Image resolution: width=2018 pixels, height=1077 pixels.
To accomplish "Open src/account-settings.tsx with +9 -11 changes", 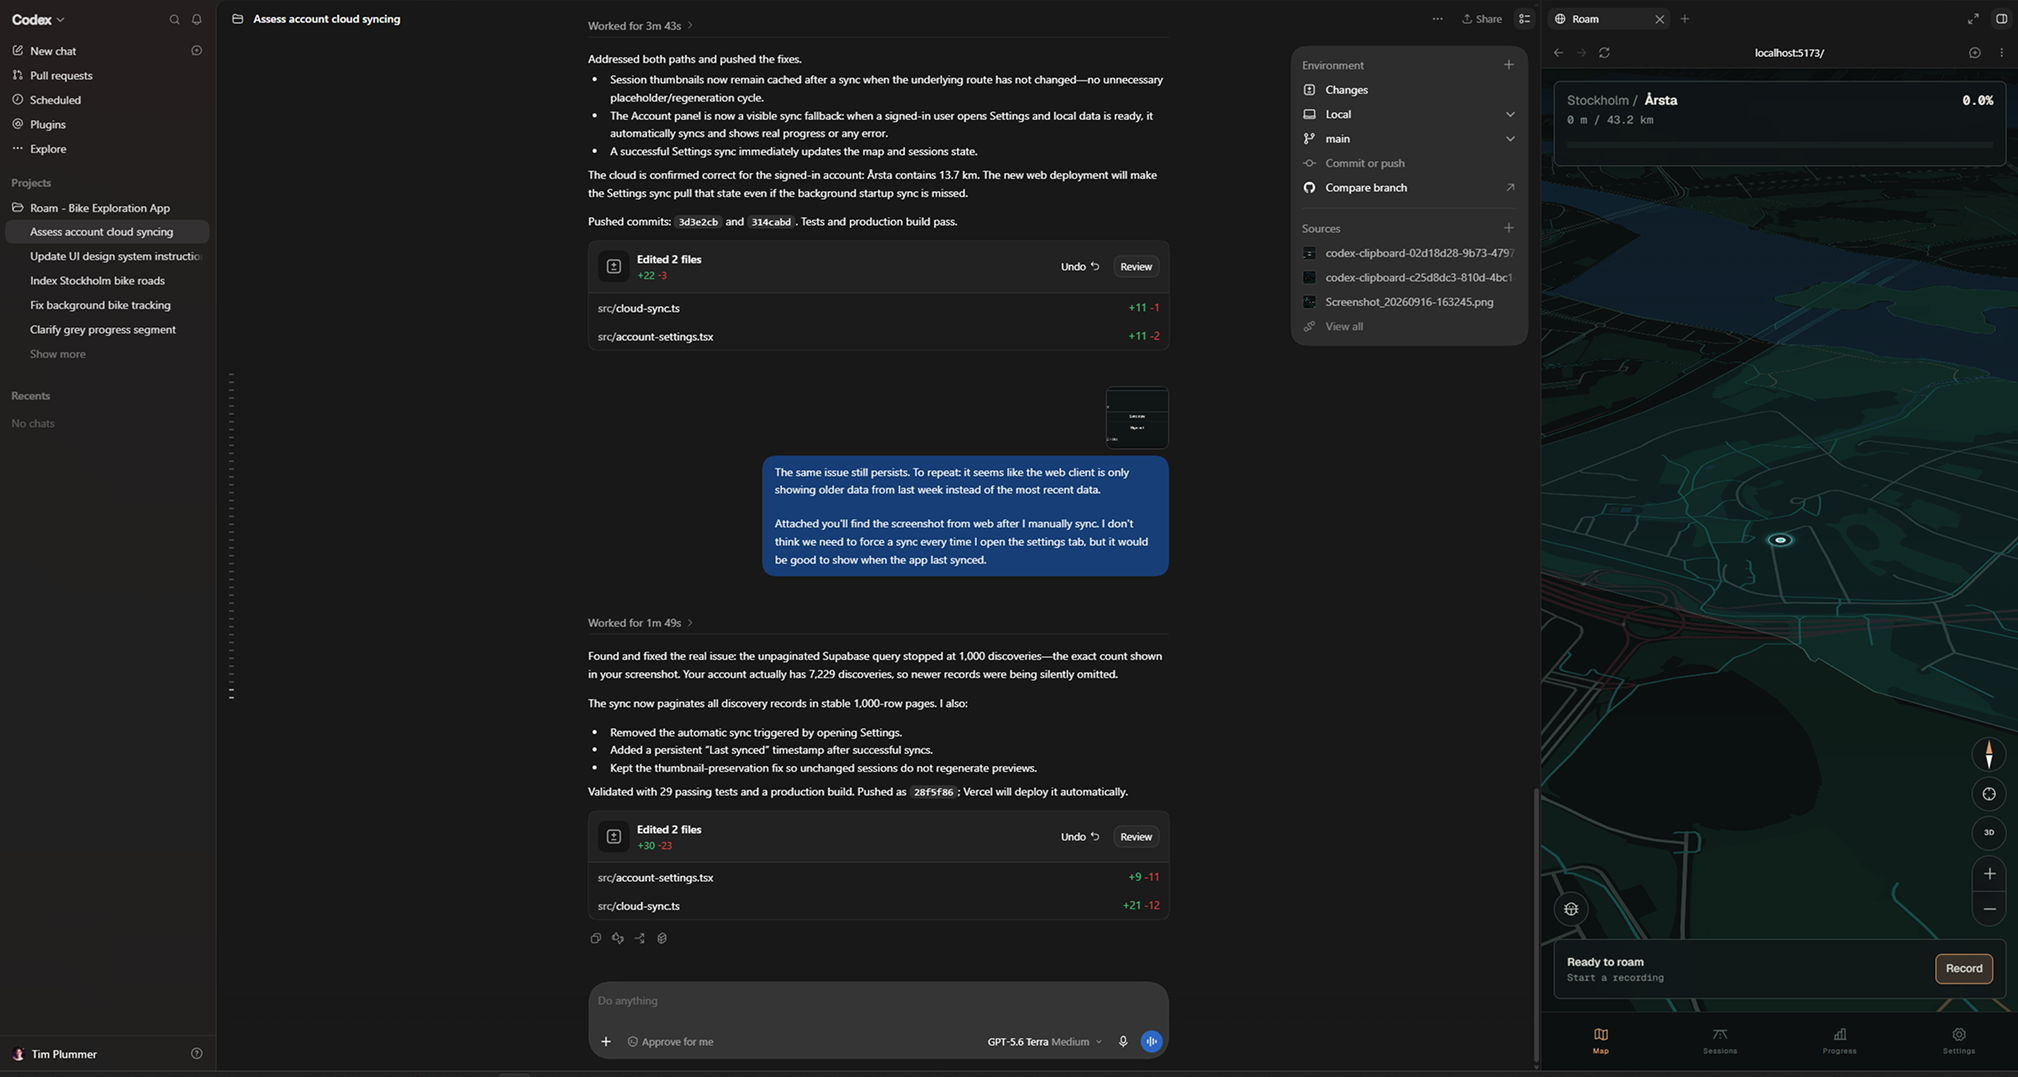I will (x=878, y=878).
